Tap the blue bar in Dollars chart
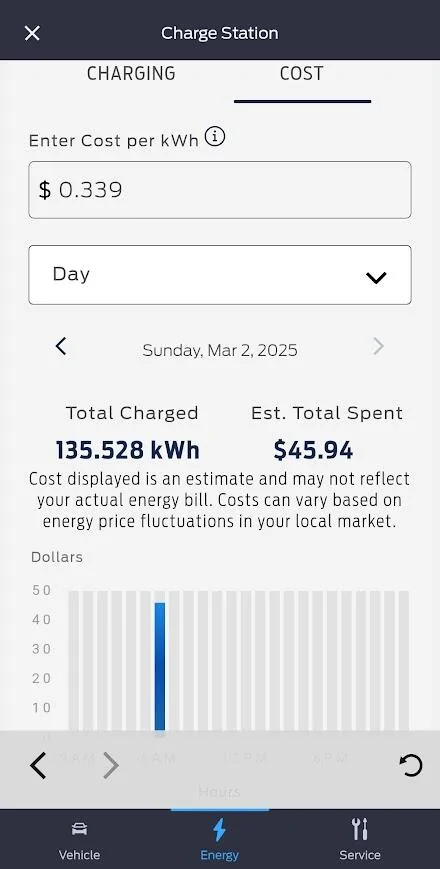 (160, 667)
